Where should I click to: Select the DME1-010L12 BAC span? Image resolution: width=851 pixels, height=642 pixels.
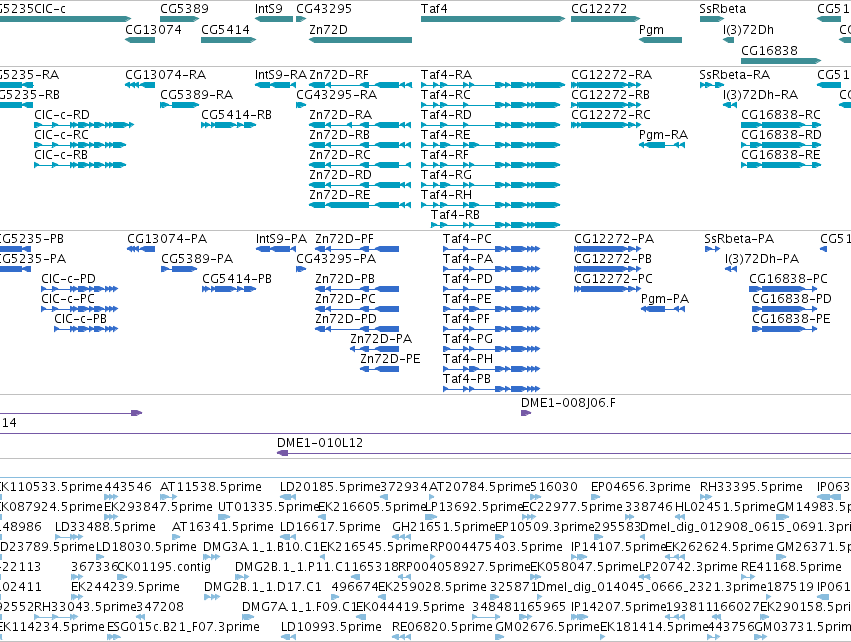click(564, 453)
